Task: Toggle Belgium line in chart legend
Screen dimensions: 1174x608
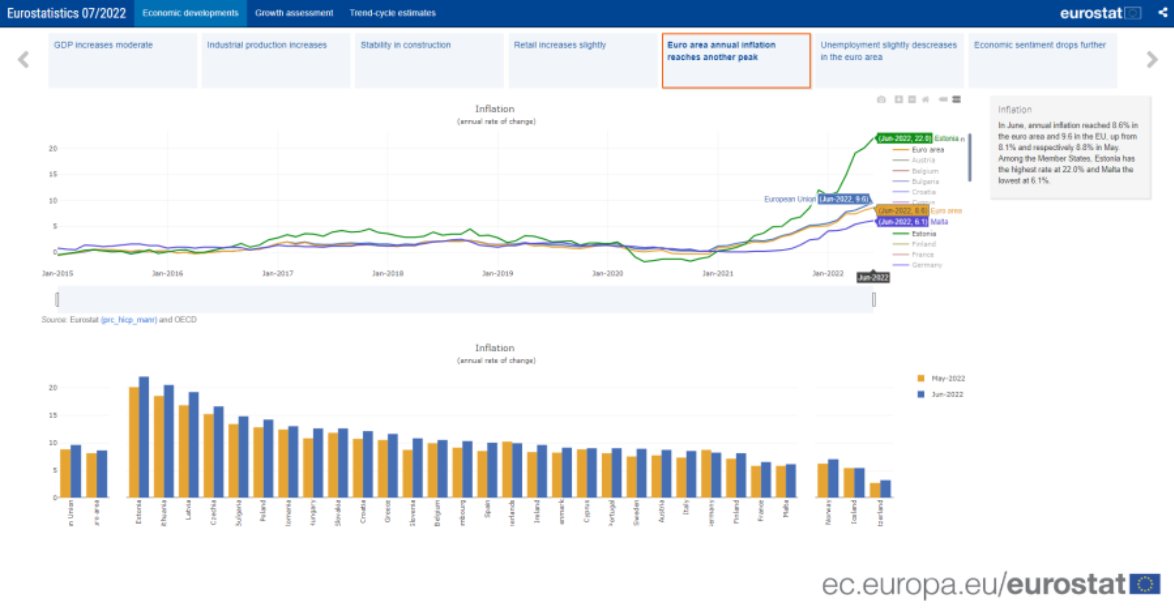Action: (x=915, y=171)
